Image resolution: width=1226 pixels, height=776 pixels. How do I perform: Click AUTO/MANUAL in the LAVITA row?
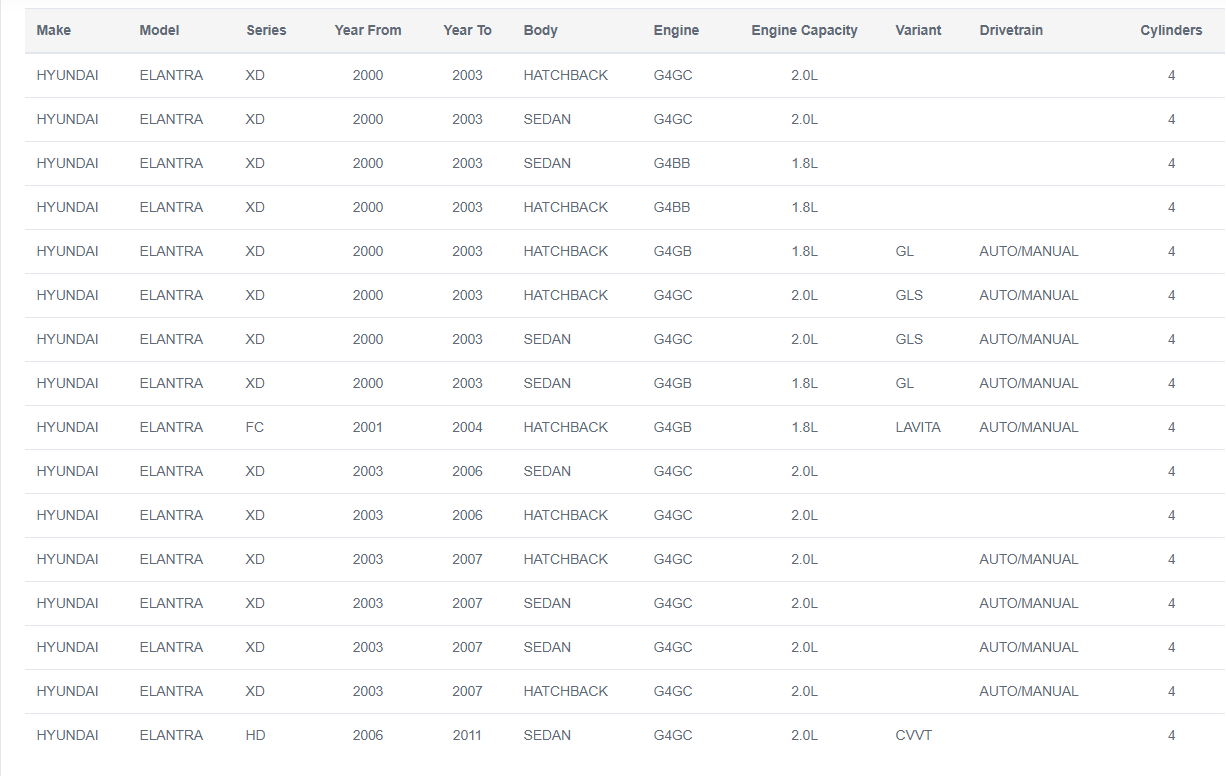click(x=1029, y=427)
